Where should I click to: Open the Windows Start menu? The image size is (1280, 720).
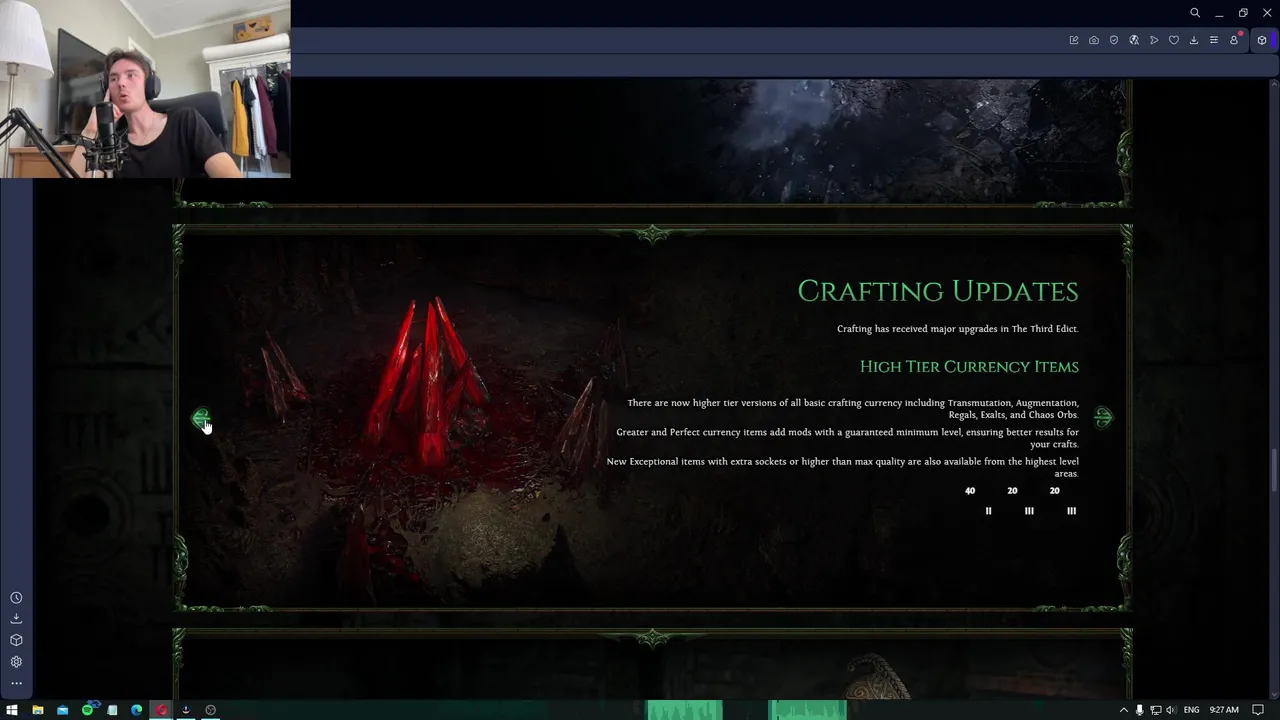(12, 710)
